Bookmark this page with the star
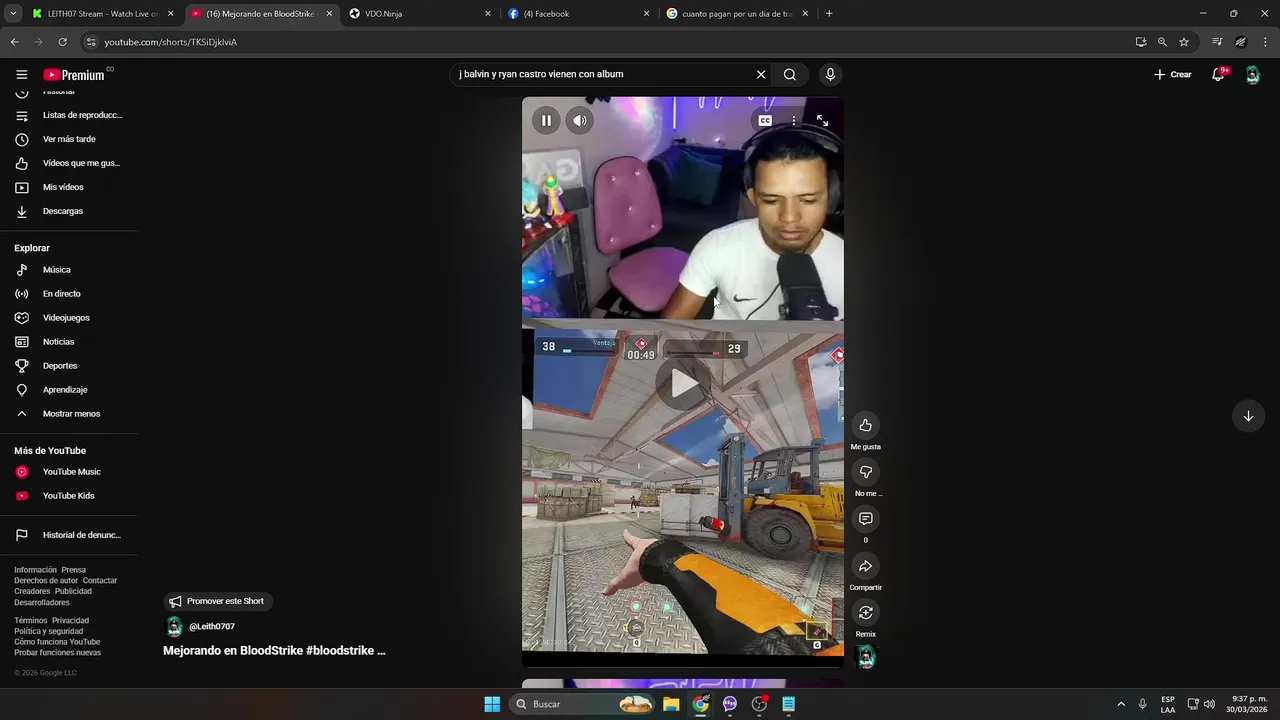The image size is (1280, 720). (x=1184, y=42)
